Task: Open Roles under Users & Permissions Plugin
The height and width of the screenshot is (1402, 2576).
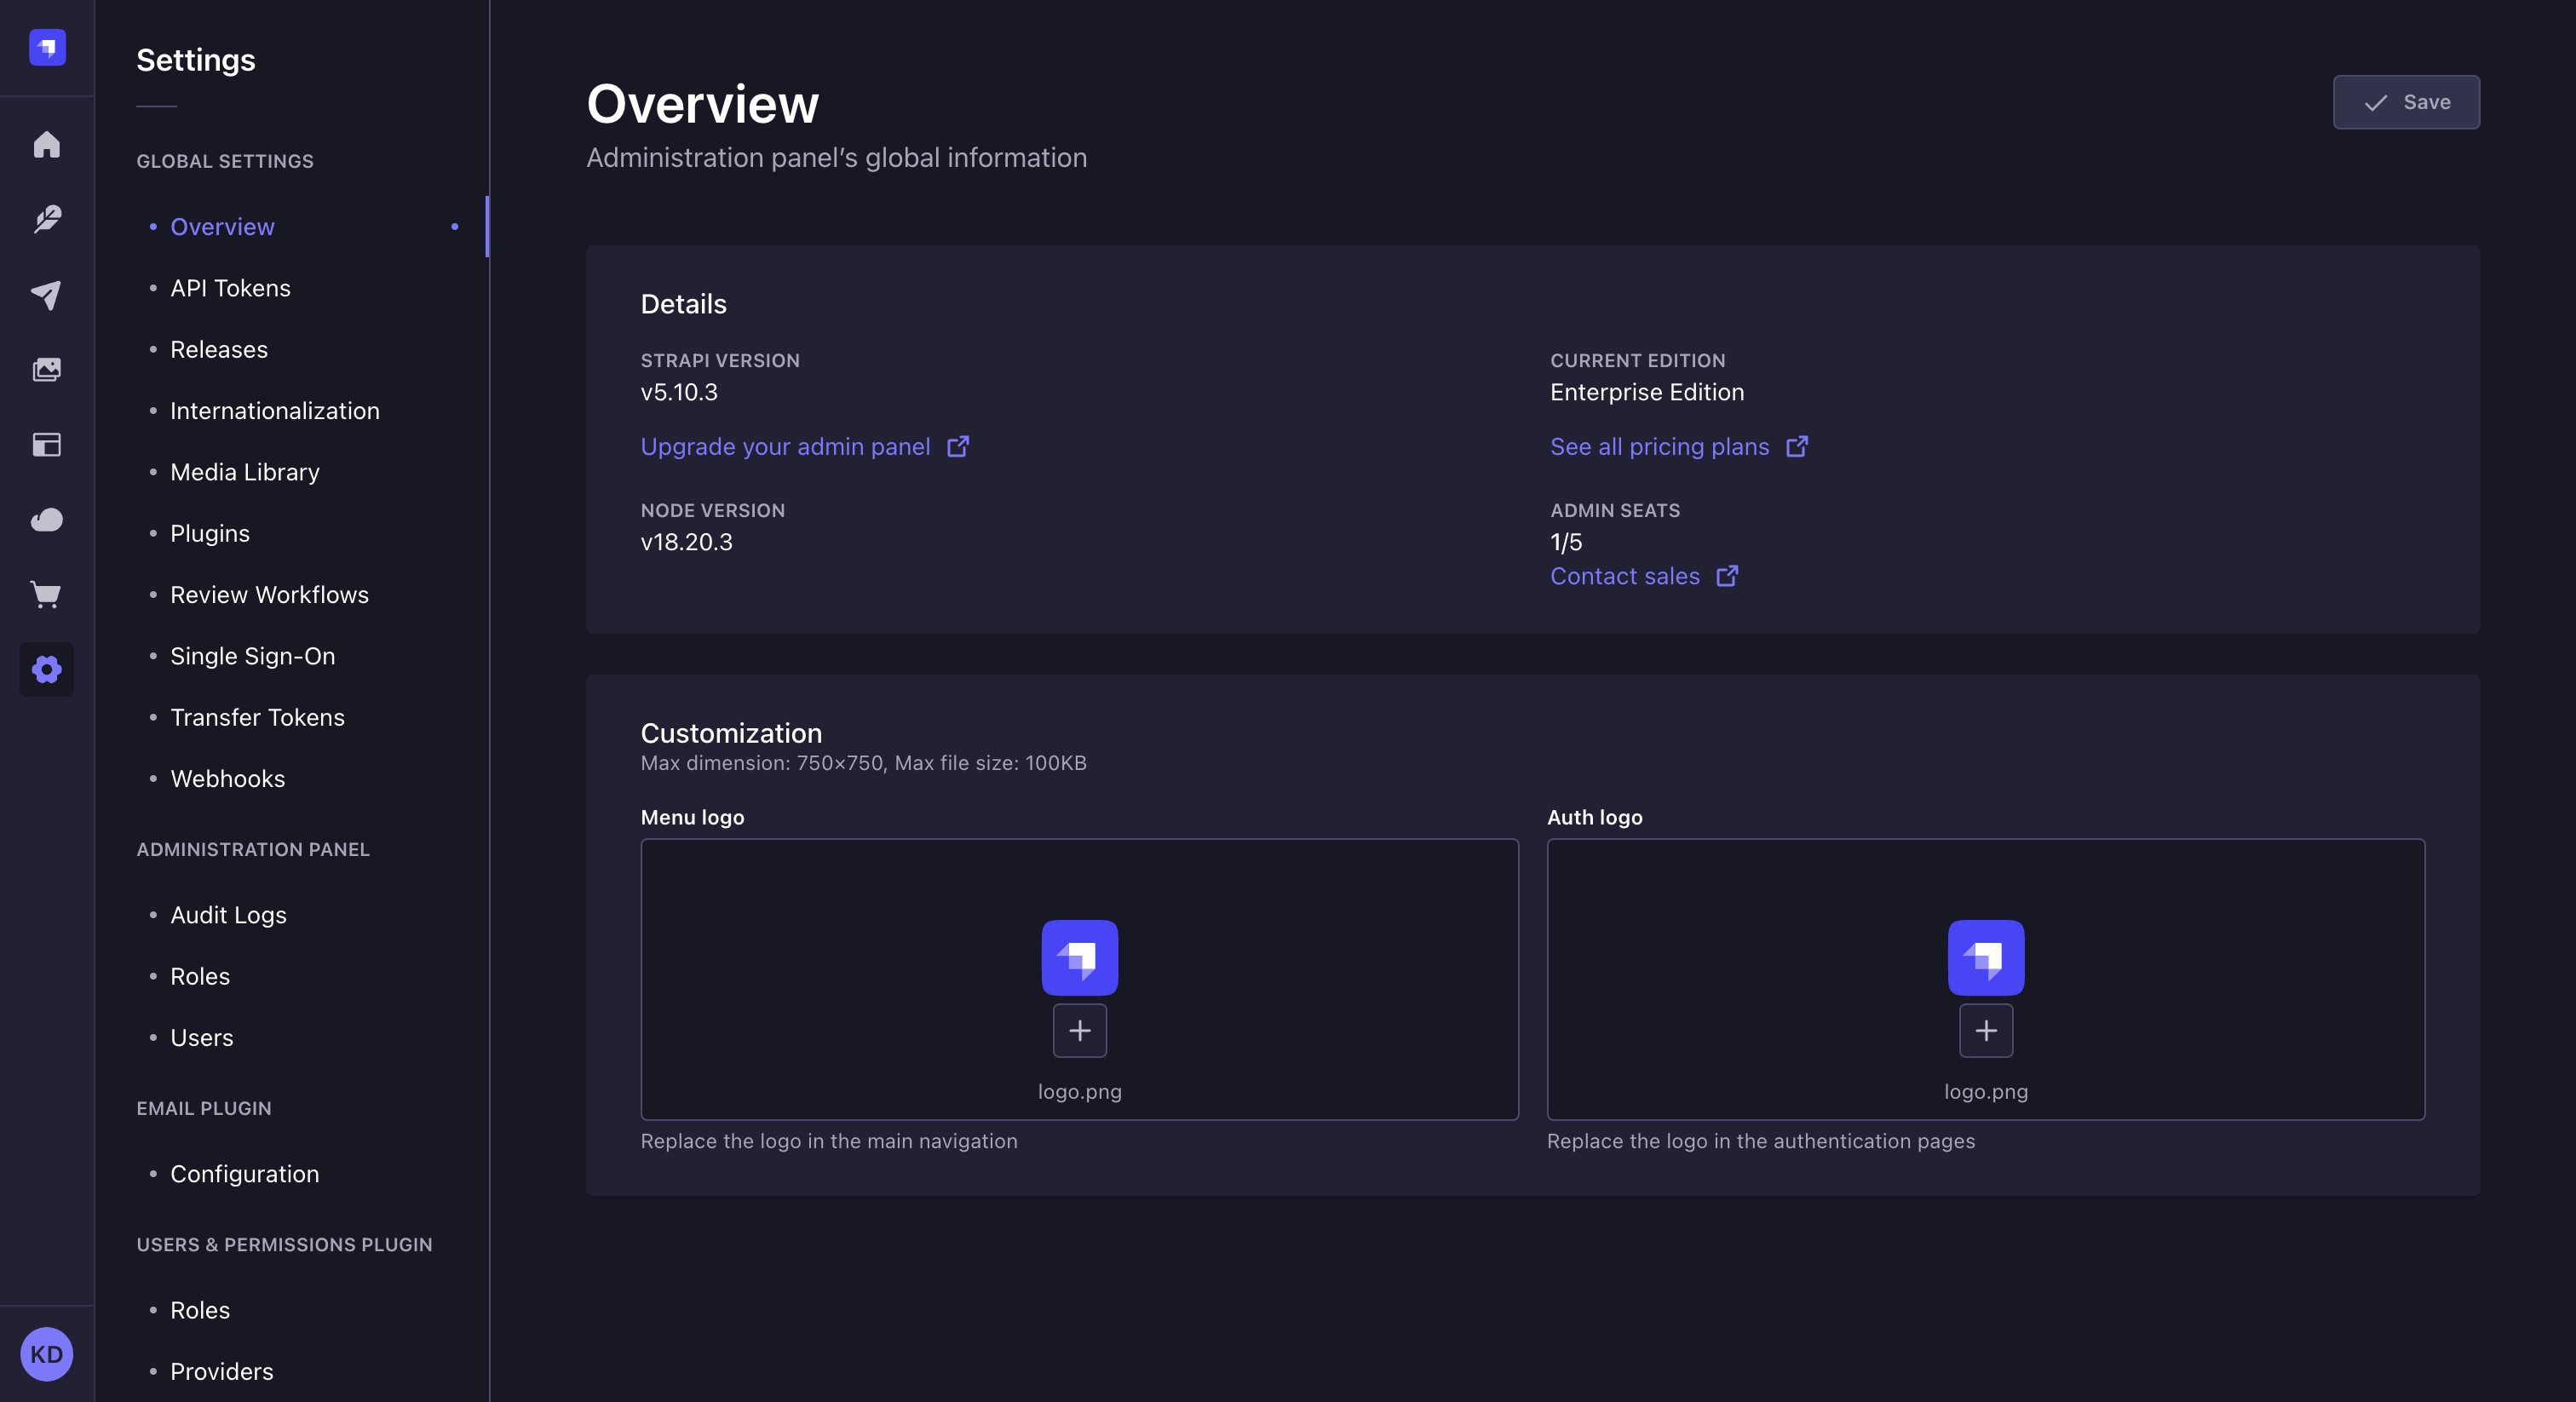Action: click(200, 1310)
